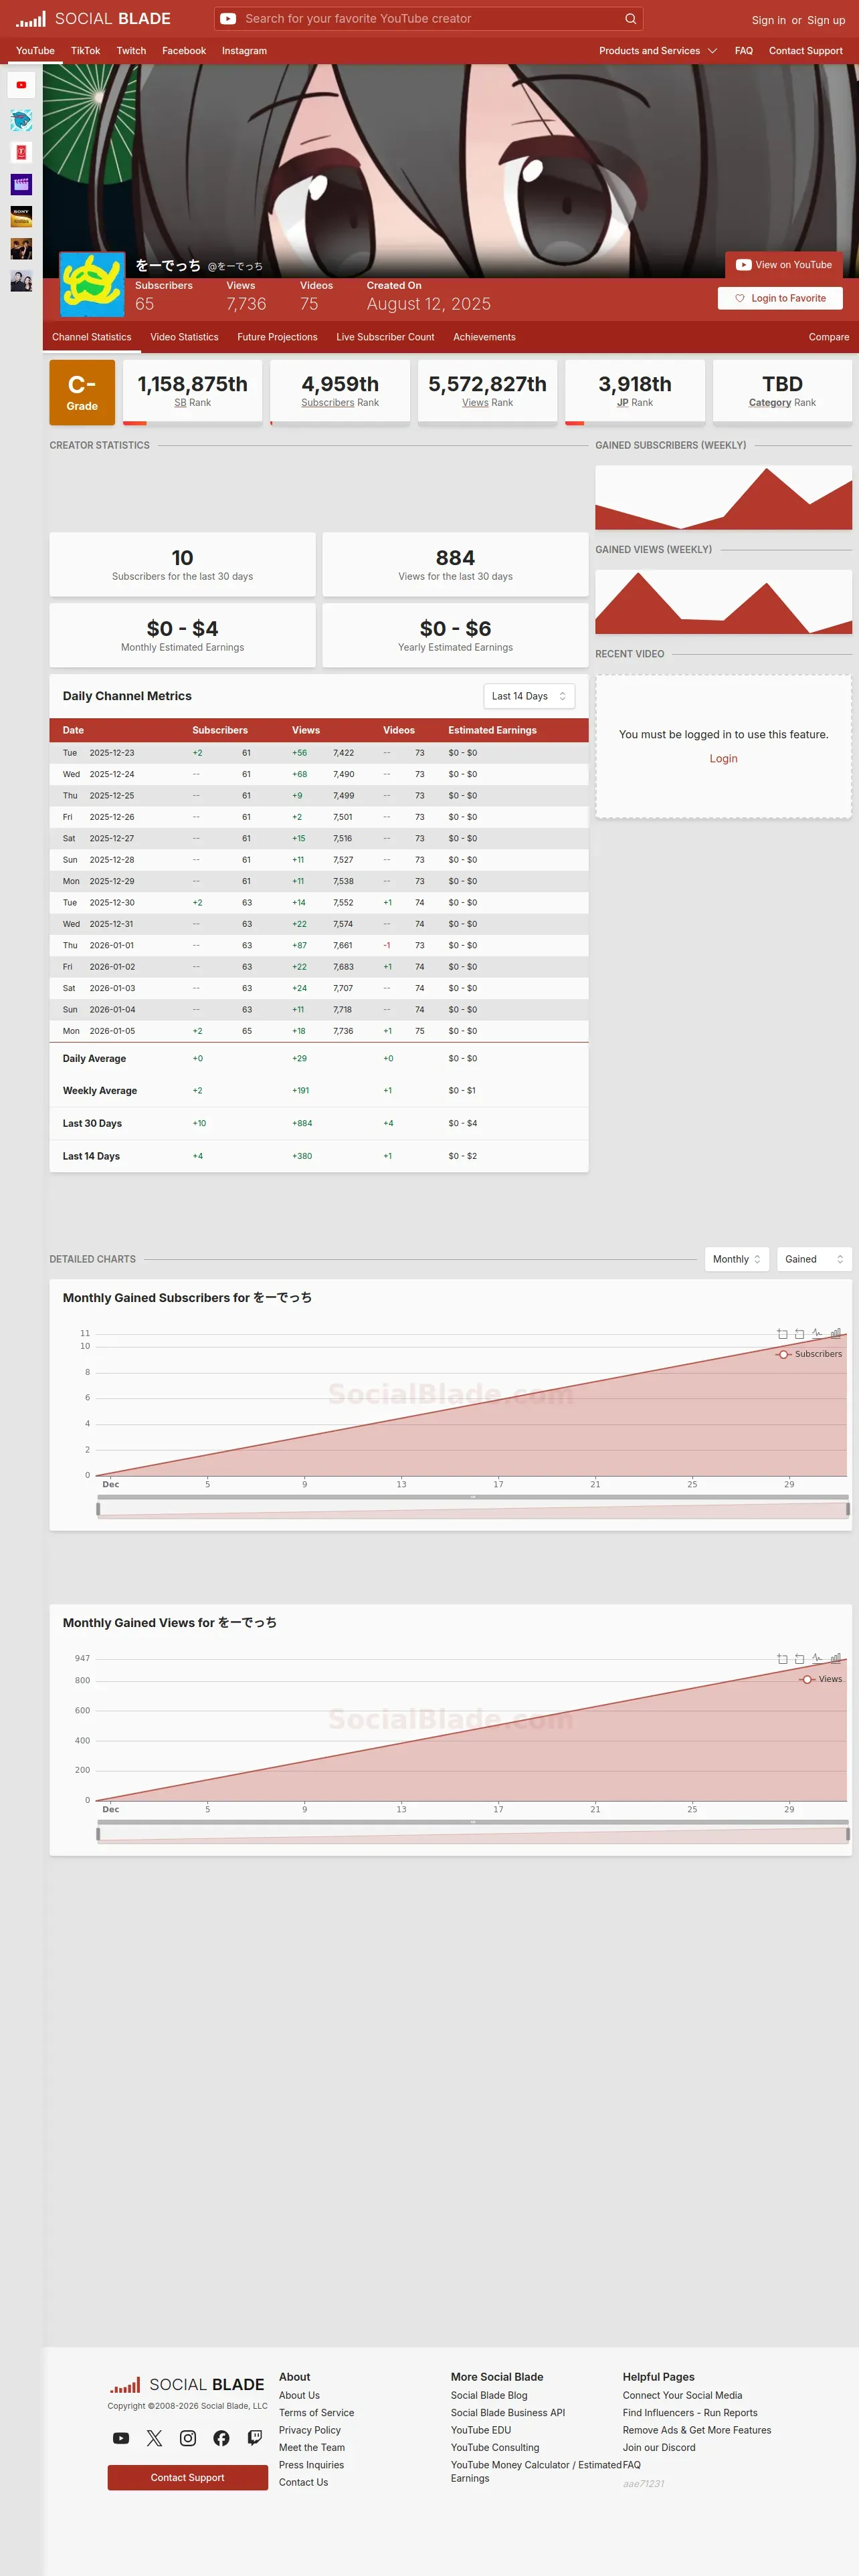Open Privacy Policy footer link
The width and height of the screenshot is (859, 2576).
310,2430
